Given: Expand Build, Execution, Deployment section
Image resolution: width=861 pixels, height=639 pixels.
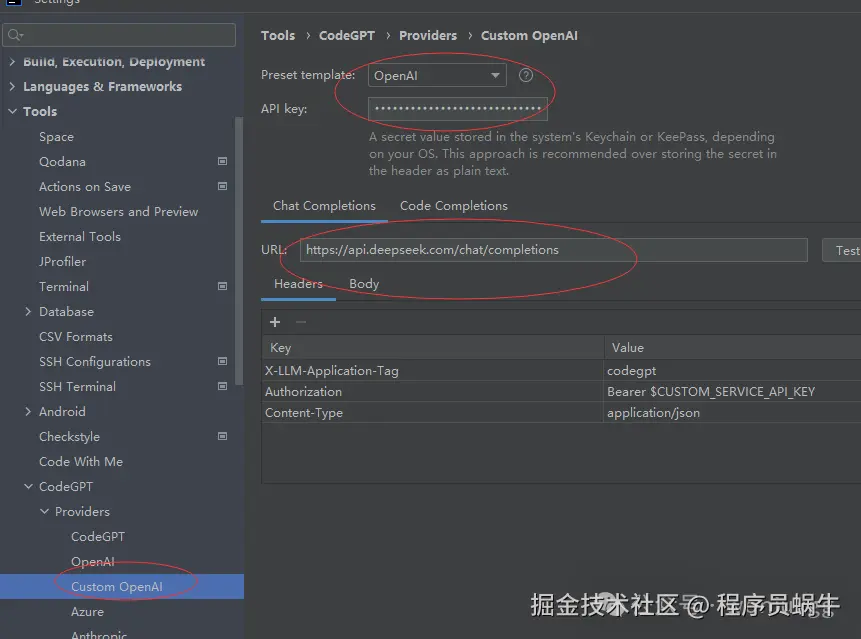Looking at the screenshot, I should 12,61.
